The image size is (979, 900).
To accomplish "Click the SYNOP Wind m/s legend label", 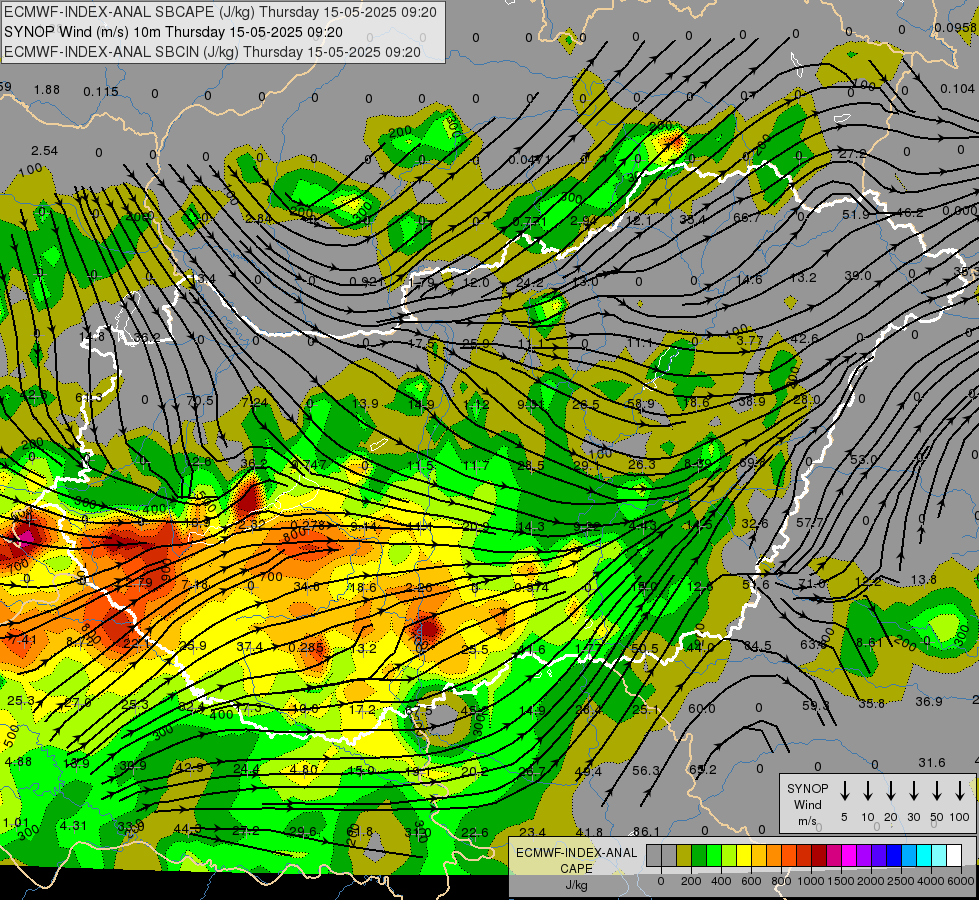I will point(807,804).
